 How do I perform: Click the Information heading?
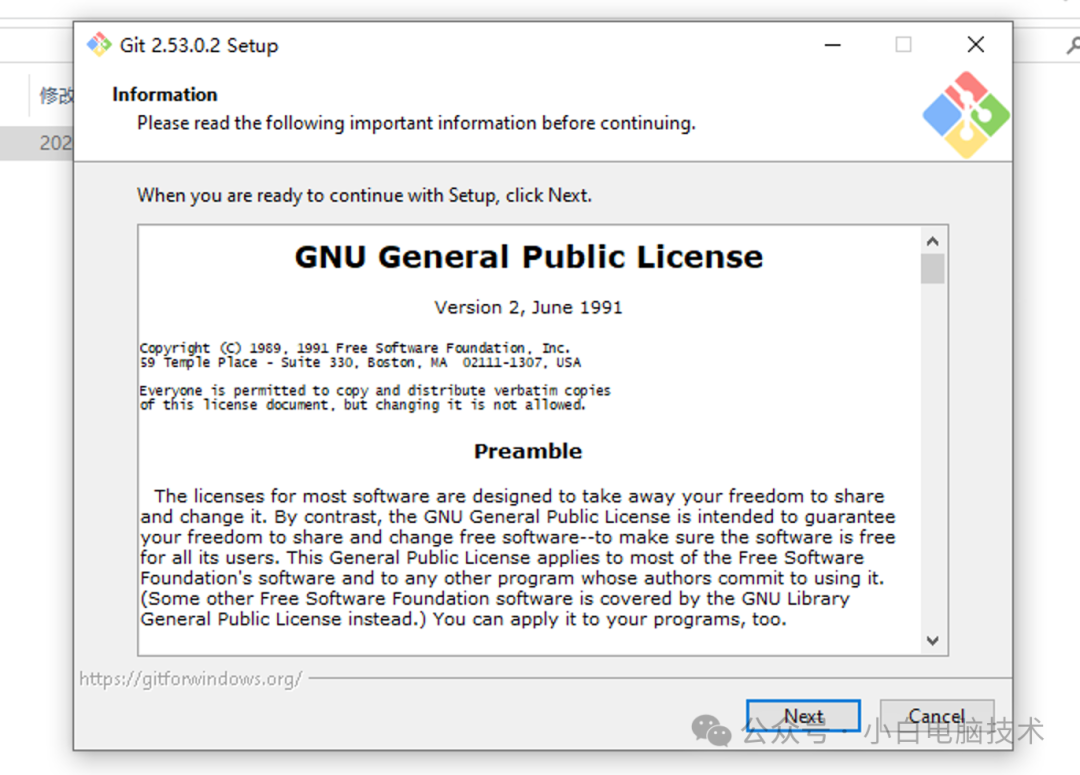[165, 94]
